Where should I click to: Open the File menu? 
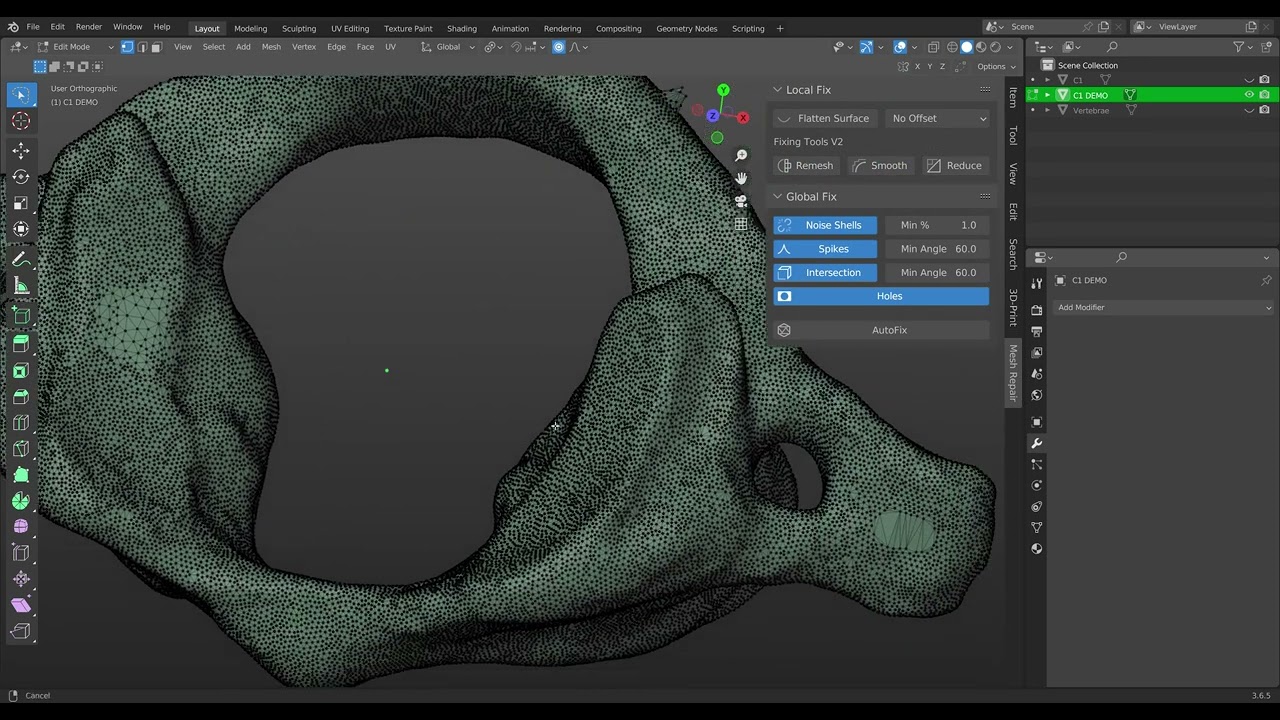33,28
